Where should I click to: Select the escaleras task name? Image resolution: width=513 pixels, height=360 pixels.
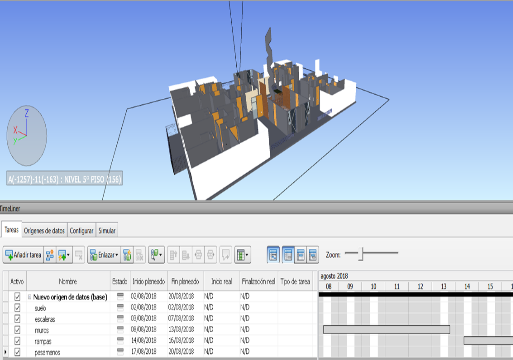(x=45, y=319)
